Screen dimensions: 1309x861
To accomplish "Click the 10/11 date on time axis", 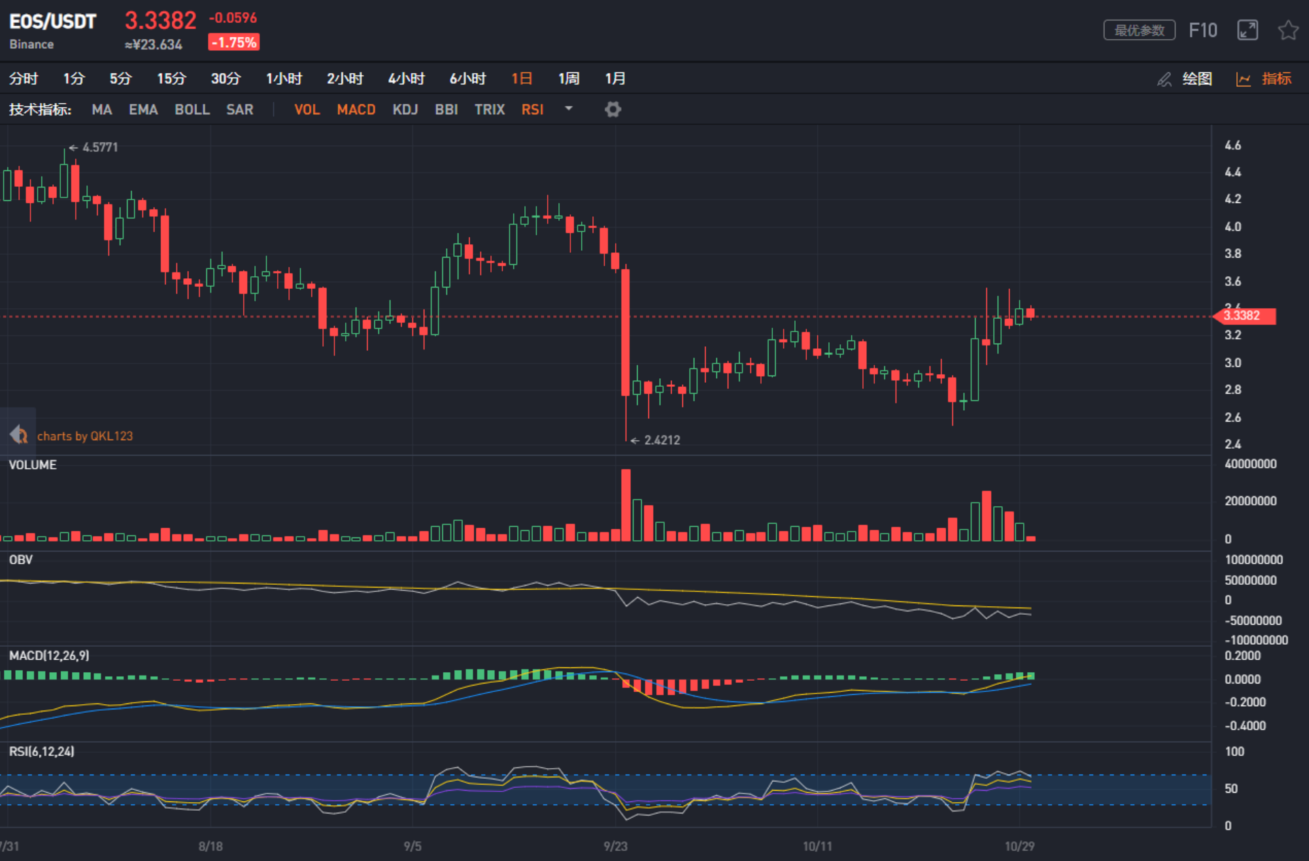I will click(x=819, y=846).
